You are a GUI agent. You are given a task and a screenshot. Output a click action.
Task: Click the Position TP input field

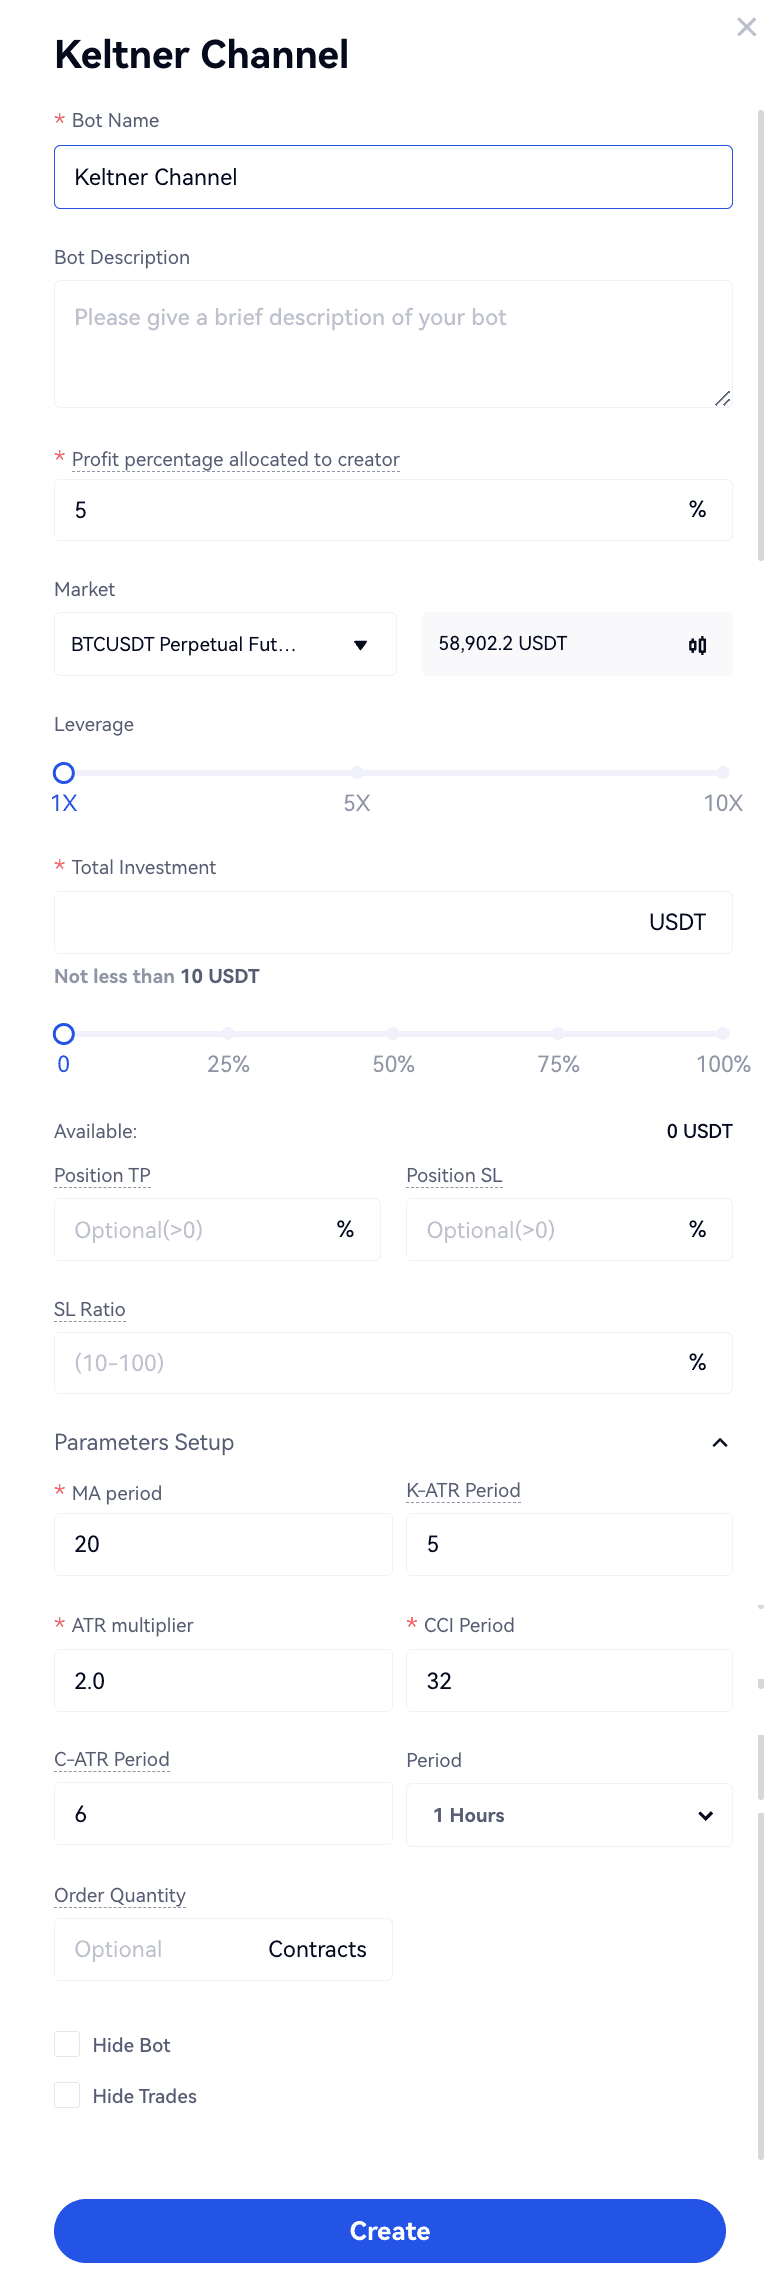(x=200, y=1230)
